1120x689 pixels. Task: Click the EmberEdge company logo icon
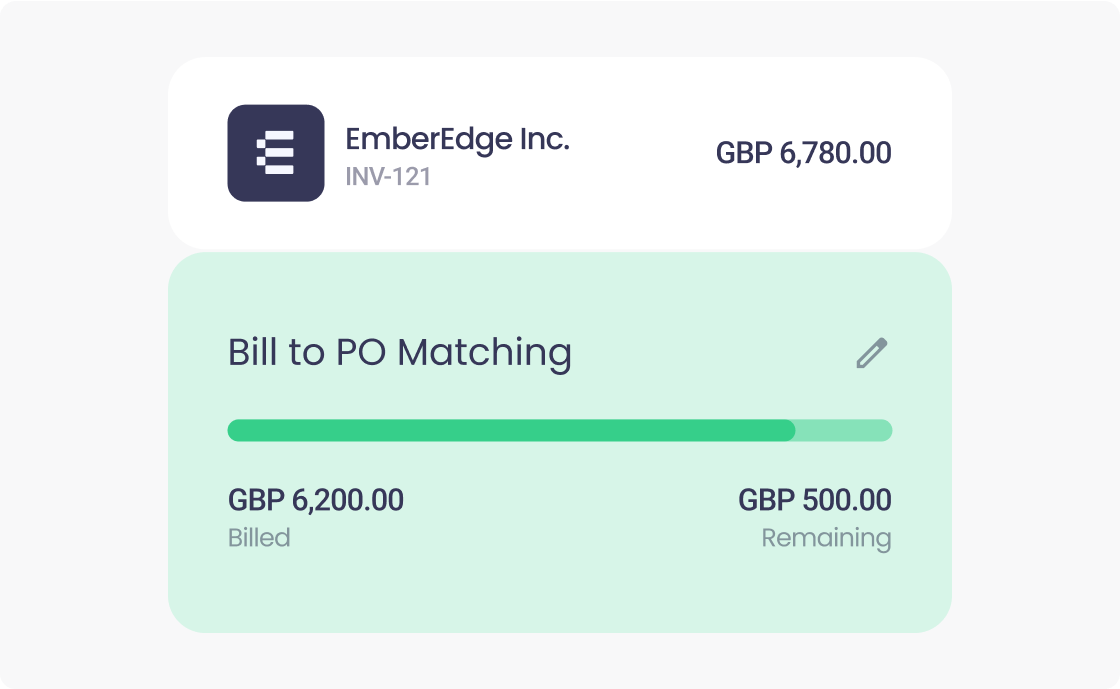coord(276,153)
